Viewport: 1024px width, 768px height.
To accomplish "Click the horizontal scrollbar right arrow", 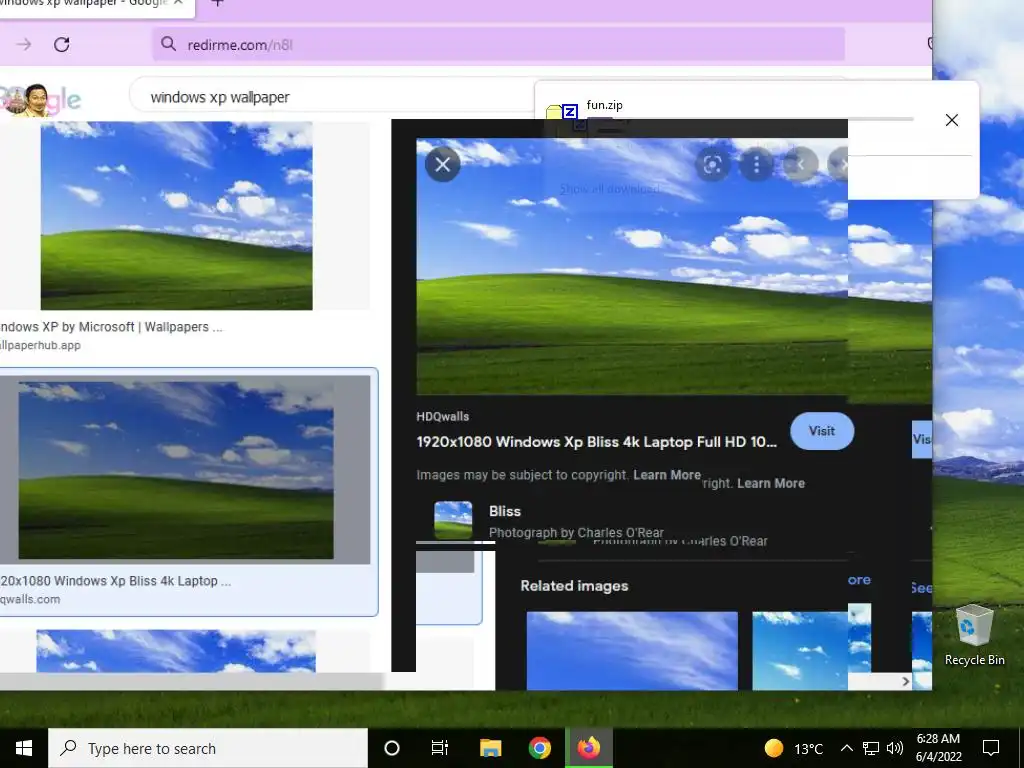I will pyautogui.click(x=905, y=681).
